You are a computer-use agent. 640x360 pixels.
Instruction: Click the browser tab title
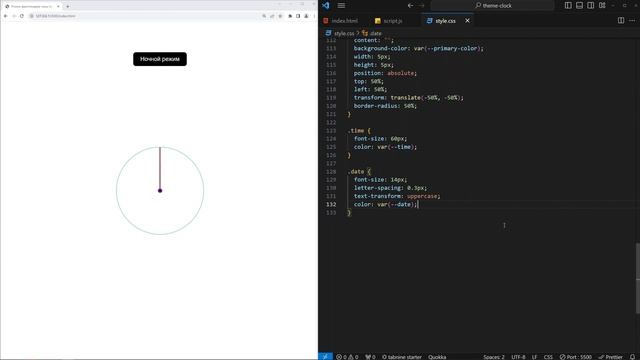(31, 6)
